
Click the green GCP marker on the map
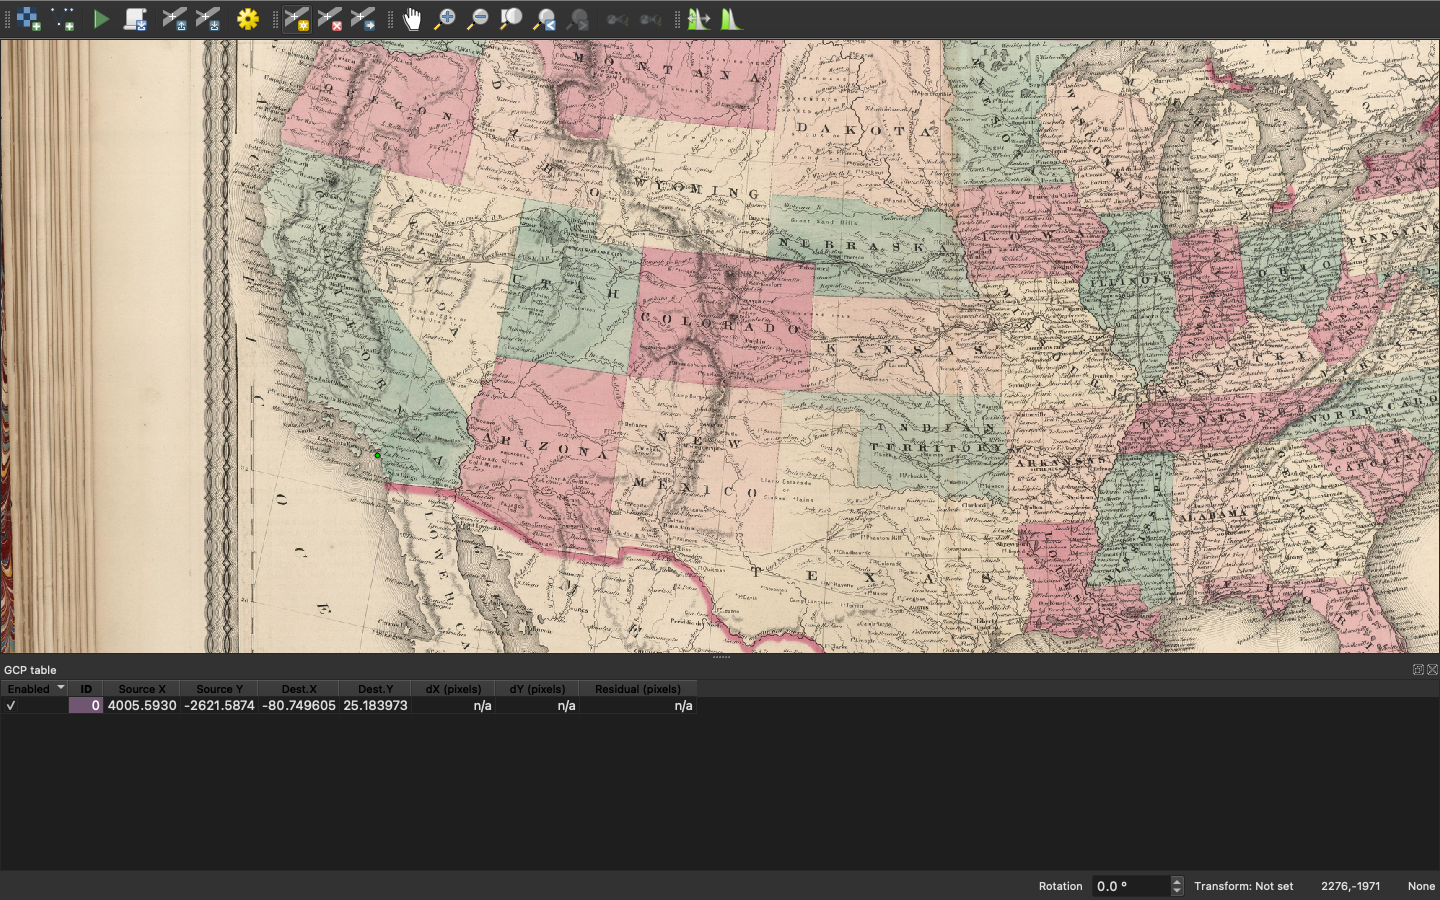click(x=378, y=455)
